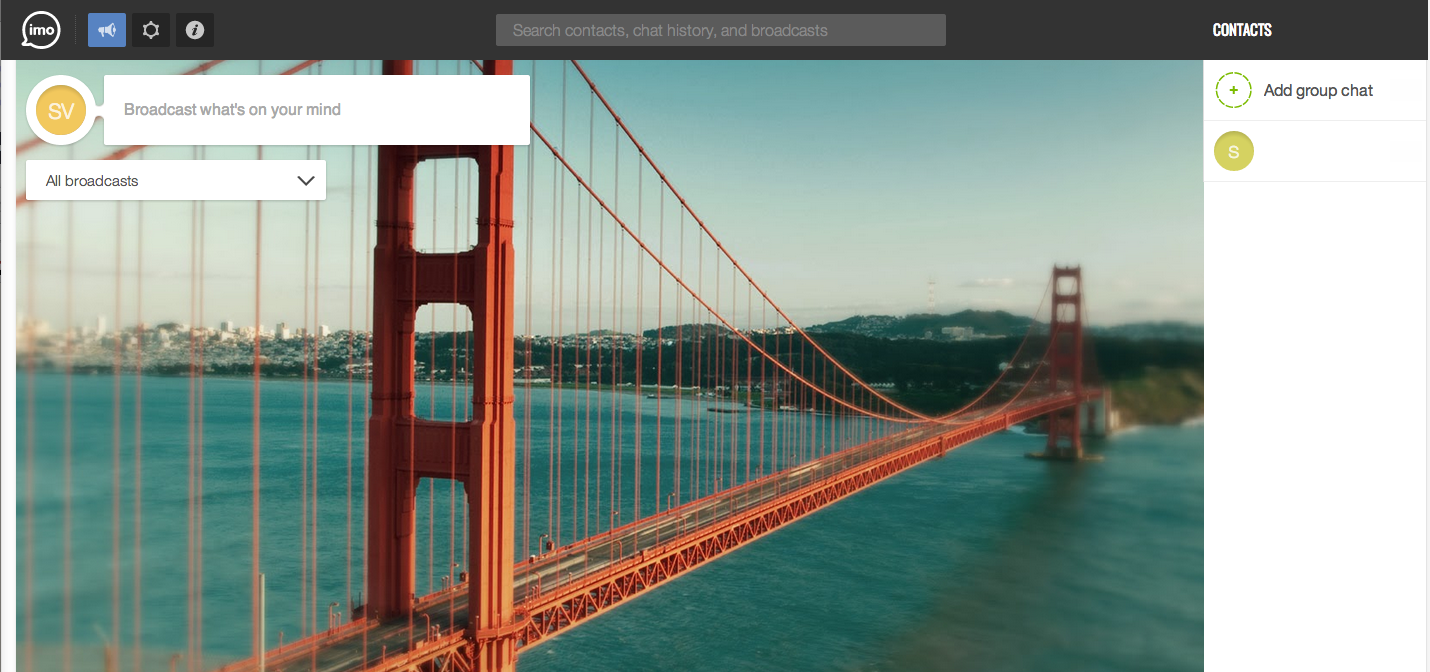The height and width of the screenshot is (672, 1430).
Task: Click the chevron arrow of All broadcasts
Action: tap(306, 181)
